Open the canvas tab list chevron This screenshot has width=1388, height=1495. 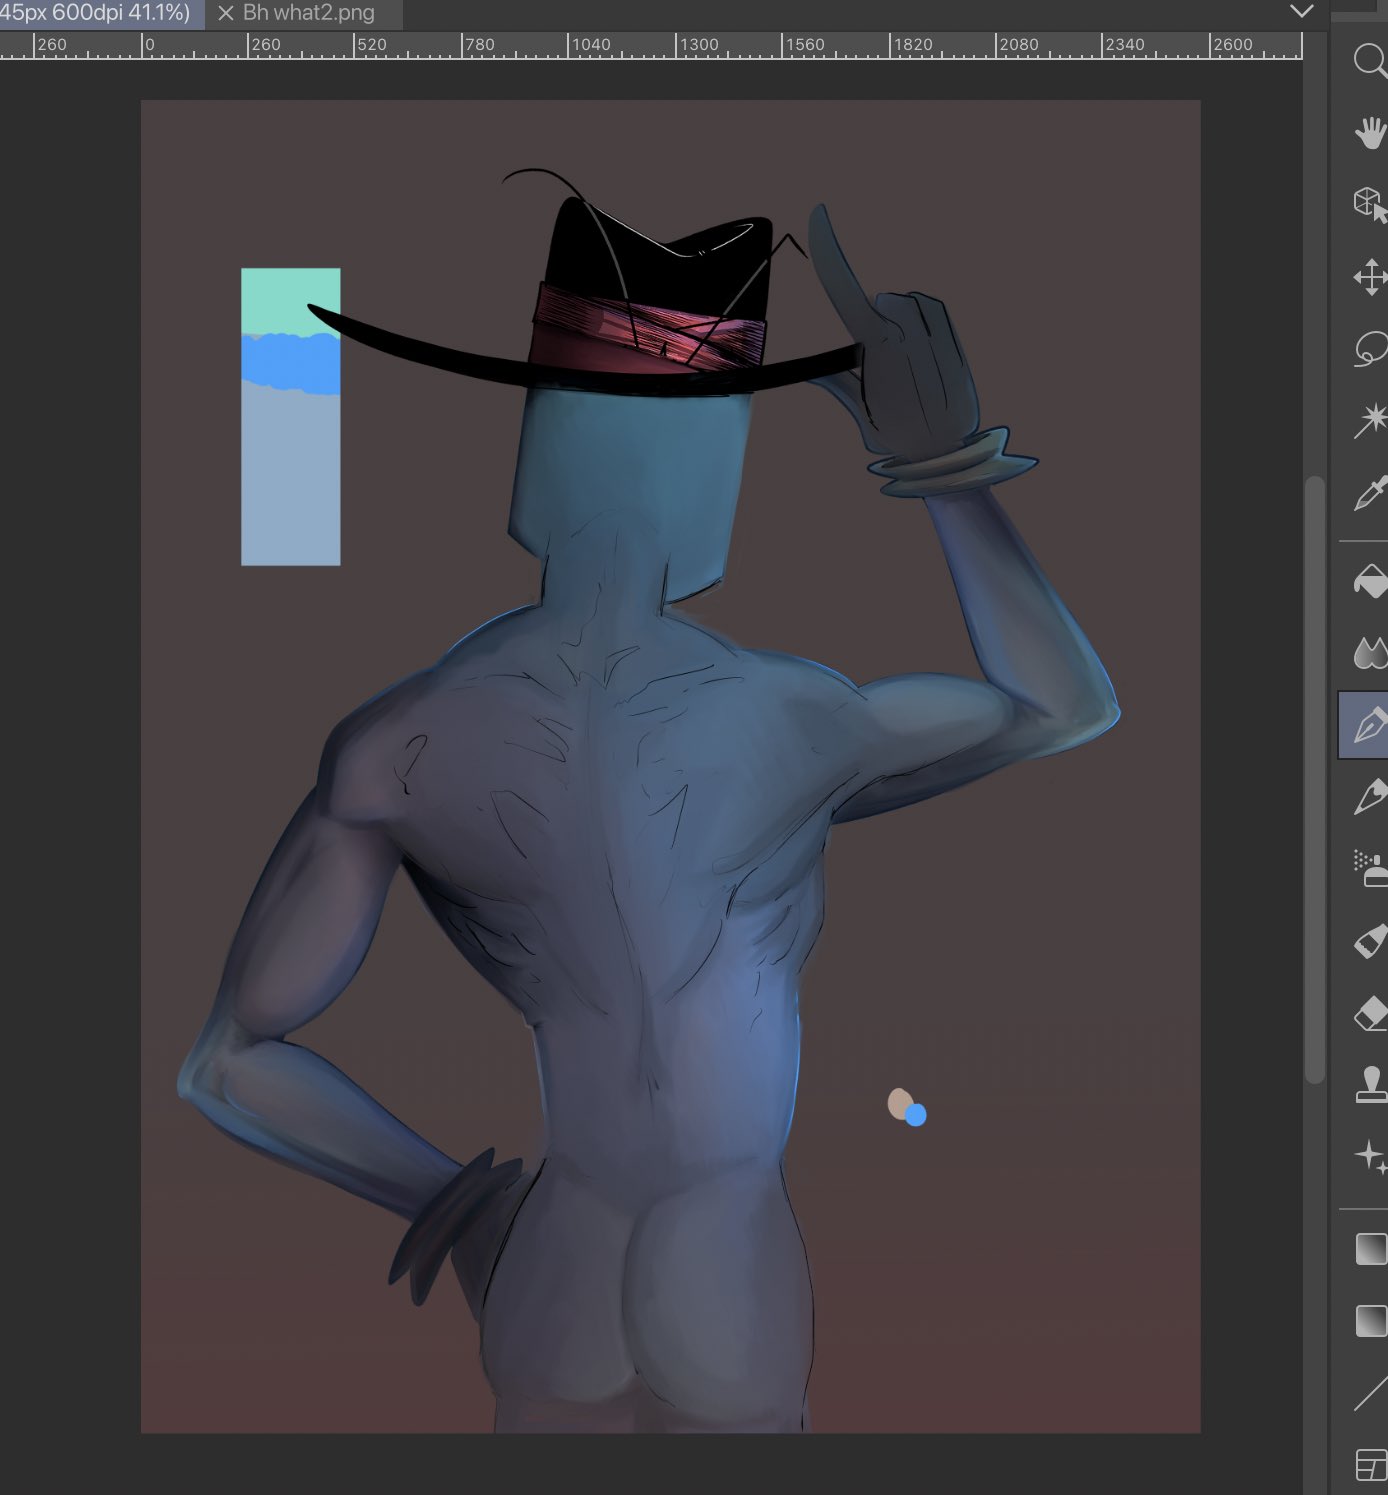[x=1301, y=12]
